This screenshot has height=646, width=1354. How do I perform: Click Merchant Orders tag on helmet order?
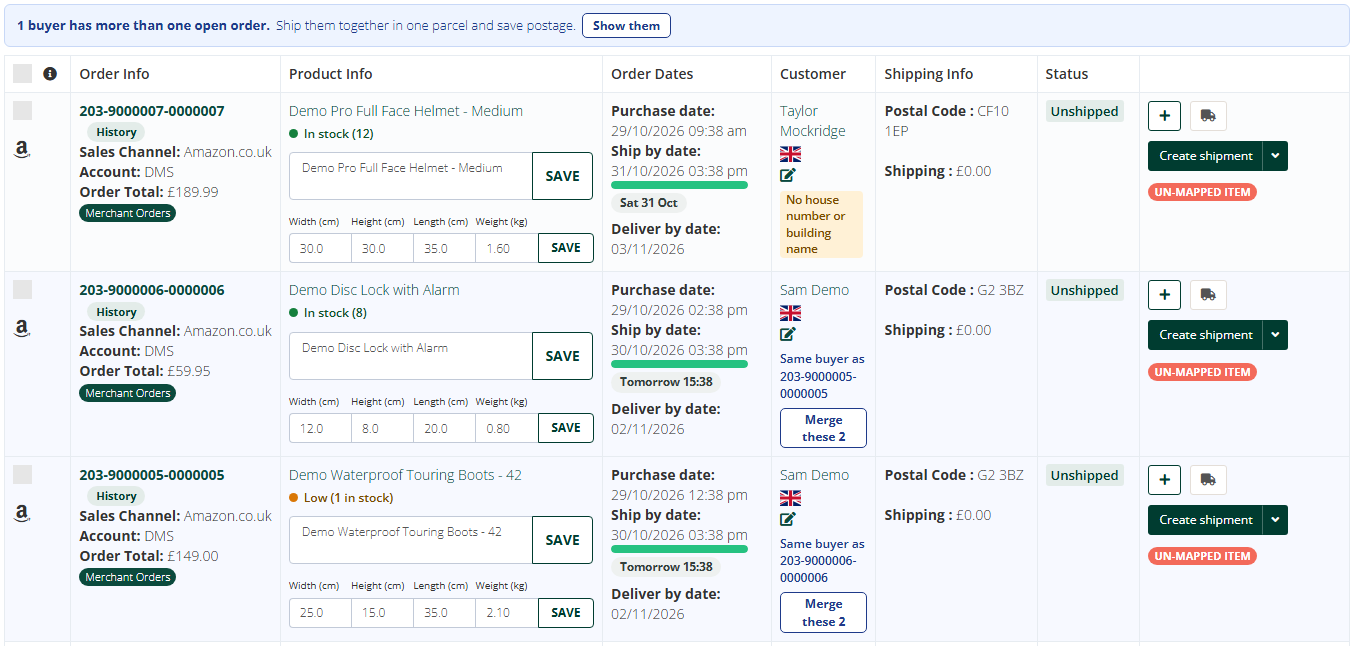(128, 213)
